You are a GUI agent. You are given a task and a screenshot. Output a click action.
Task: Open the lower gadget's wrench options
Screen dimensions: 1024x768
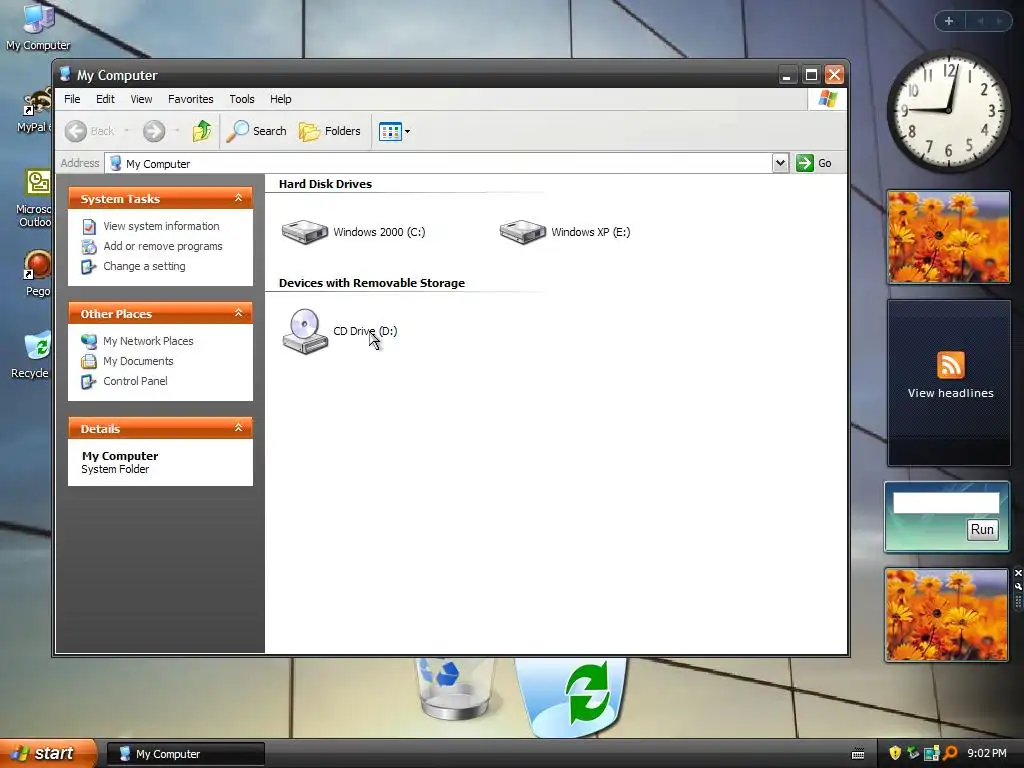coord(1018,586)
